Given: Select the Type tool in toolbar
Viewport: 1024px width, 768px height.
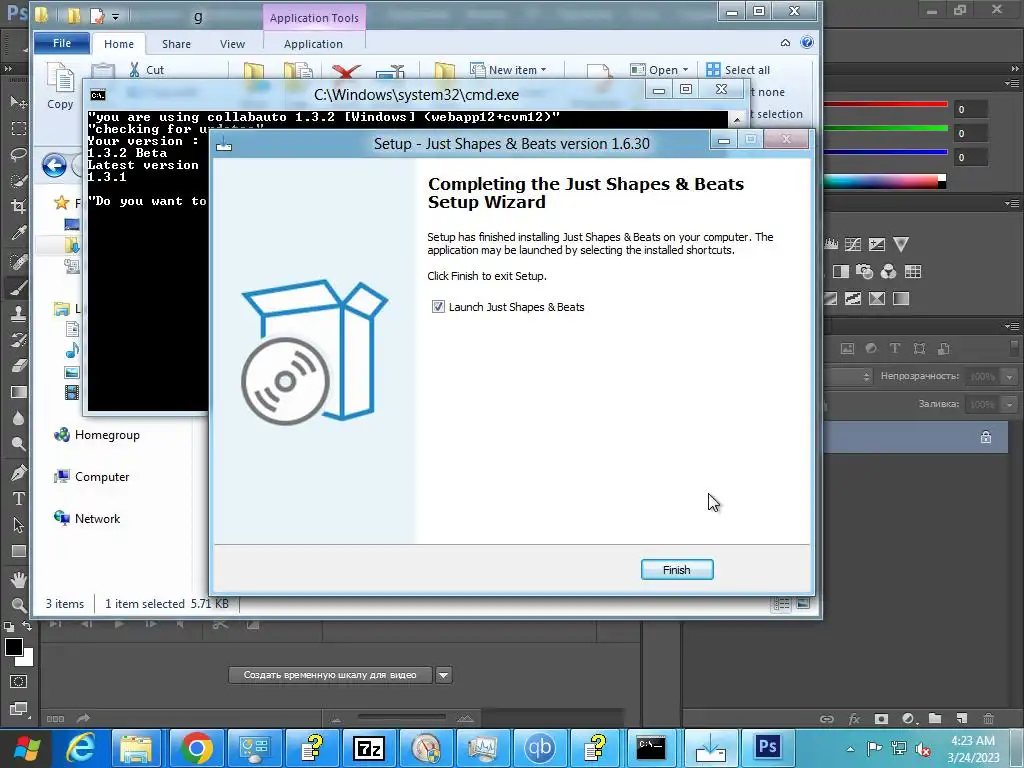Looking at the screenshot, I should click(18, 498).
